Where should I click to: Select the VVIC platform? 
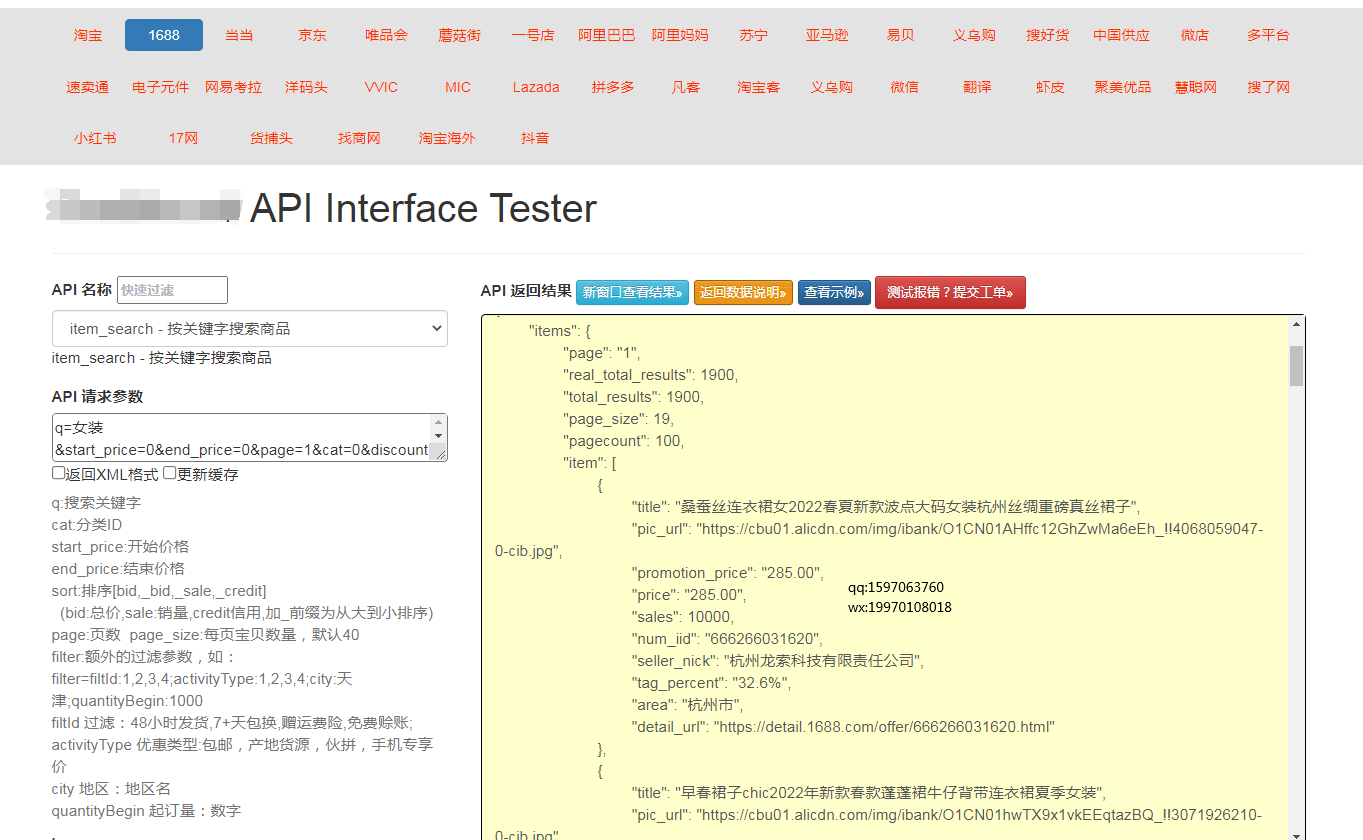(381, 87)
